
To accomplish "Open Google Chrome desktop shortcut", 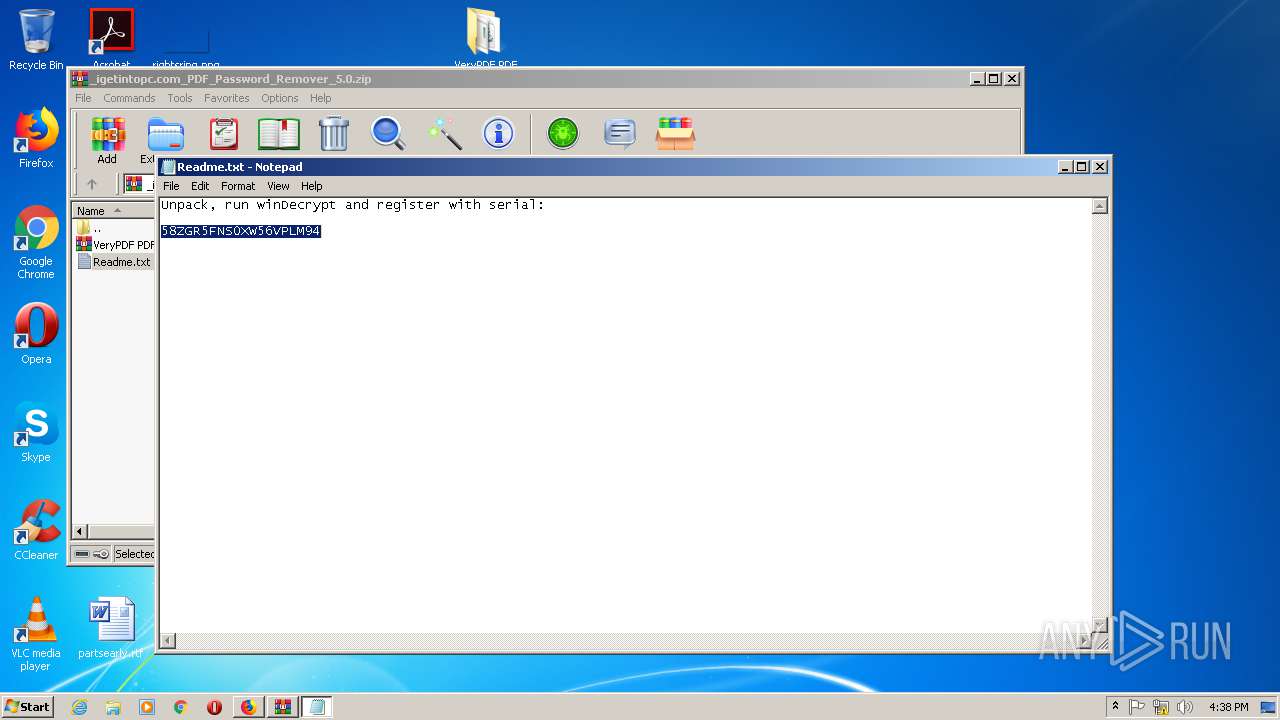I will point(36,243).
